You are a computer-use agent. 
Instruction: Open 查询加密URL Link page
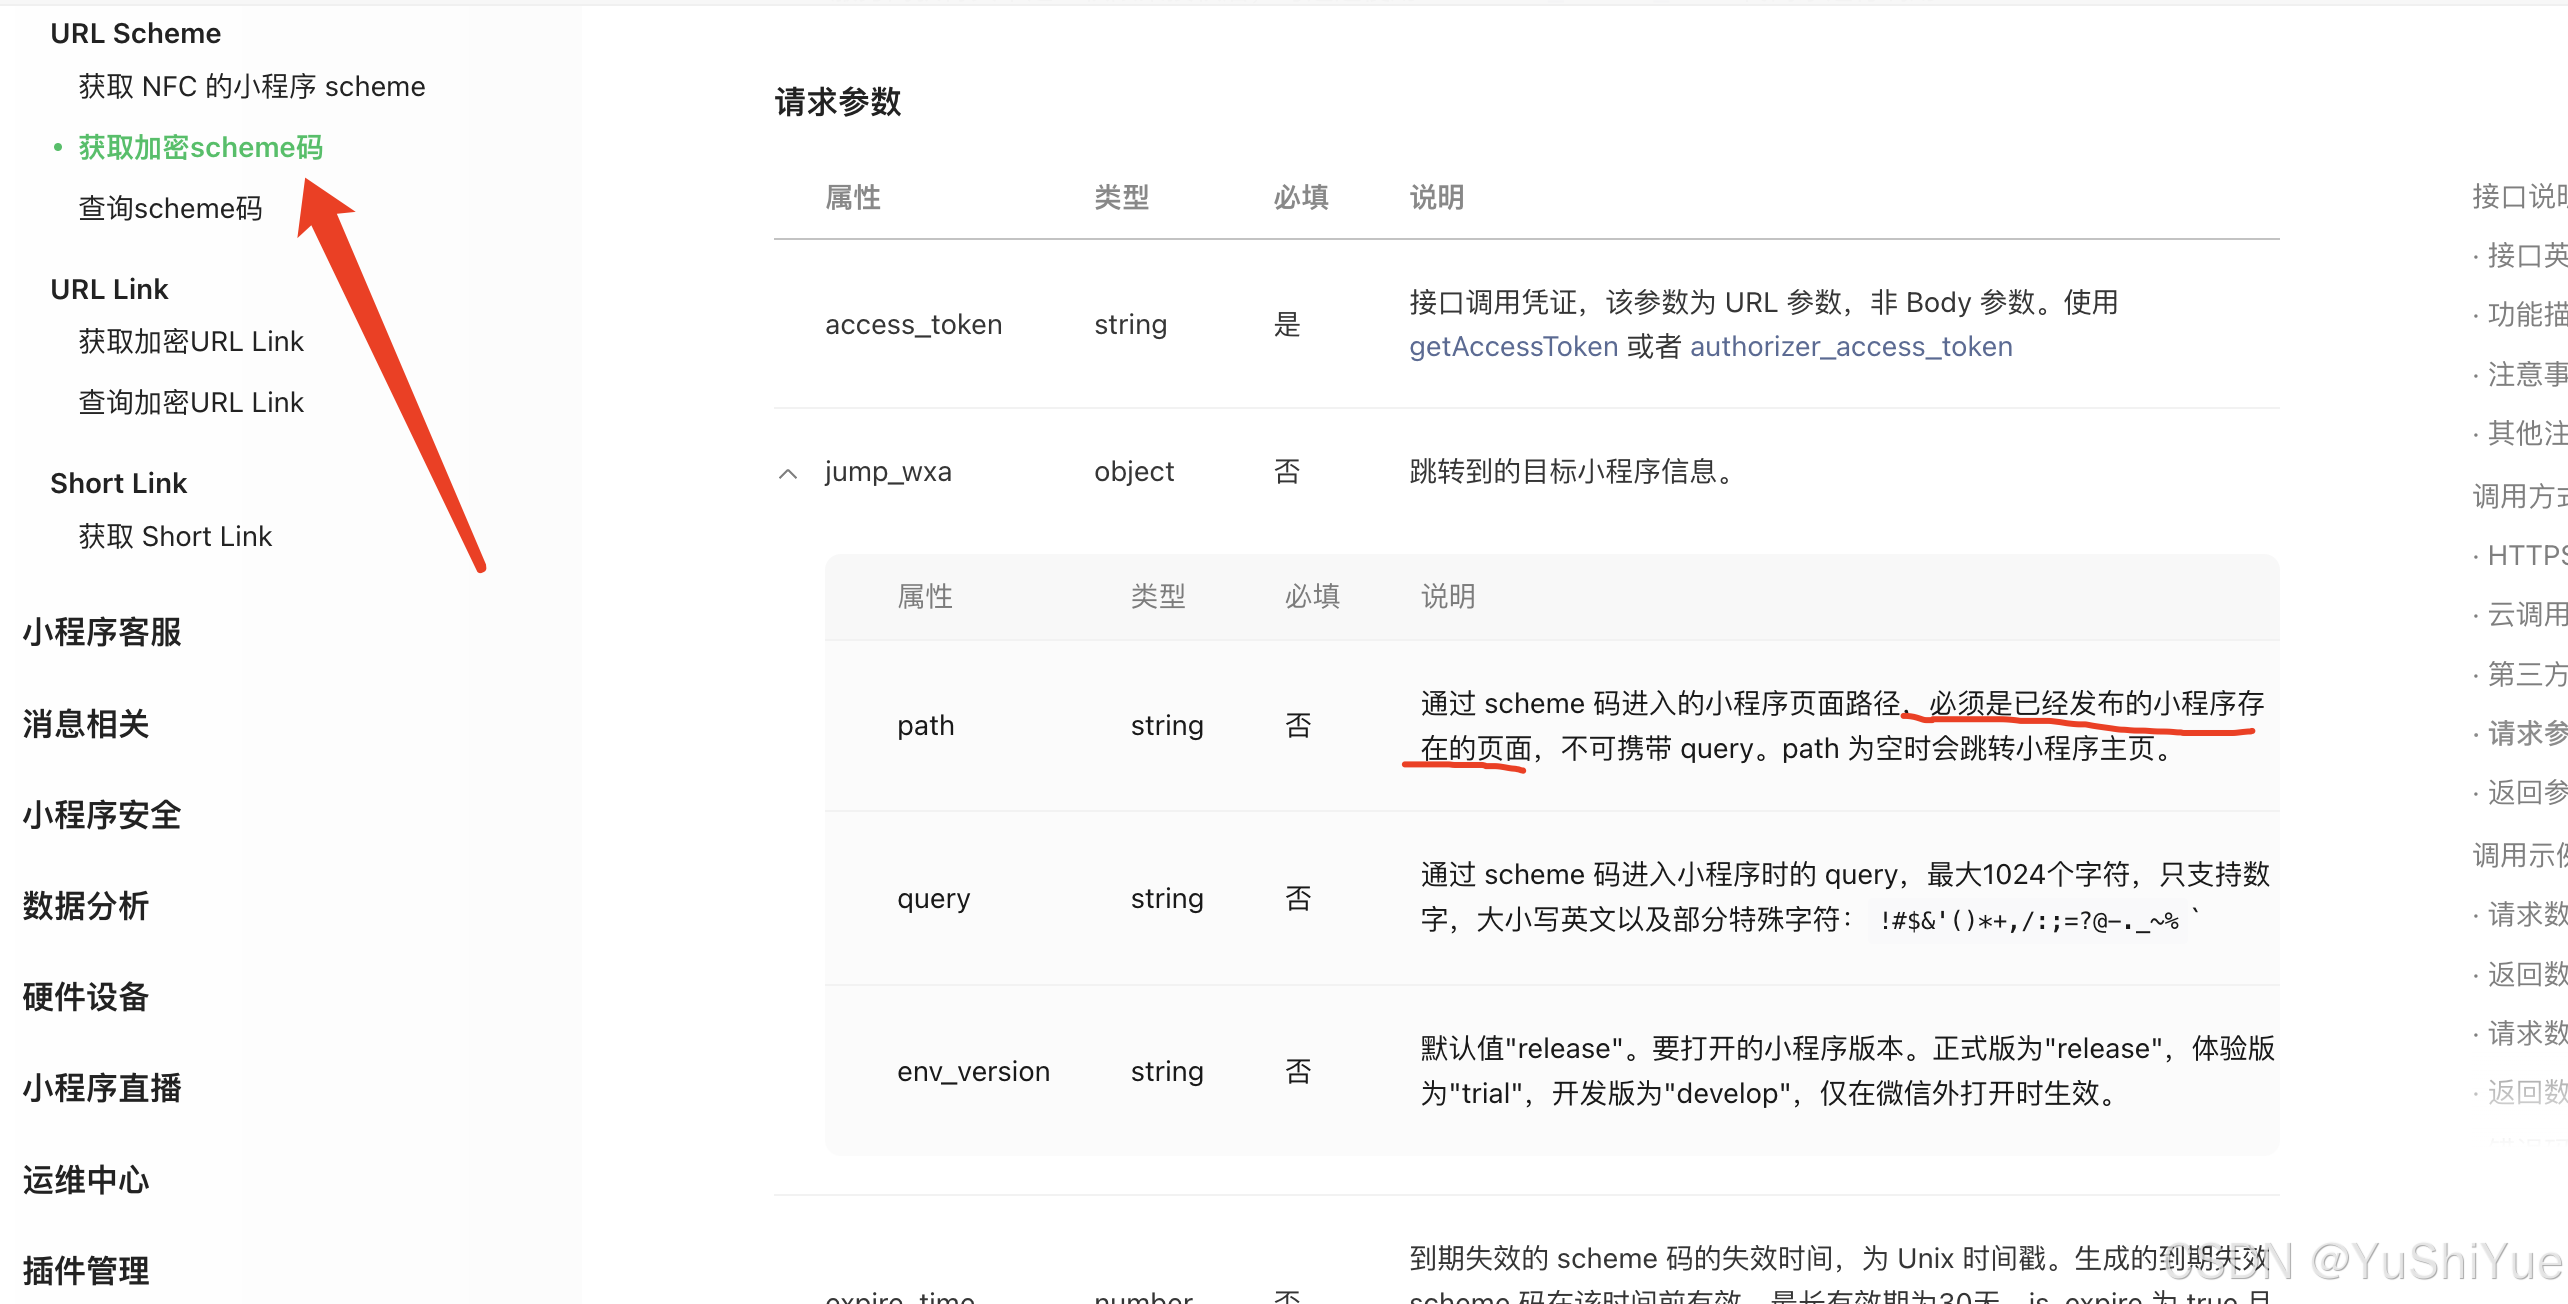tap(191, 402)
